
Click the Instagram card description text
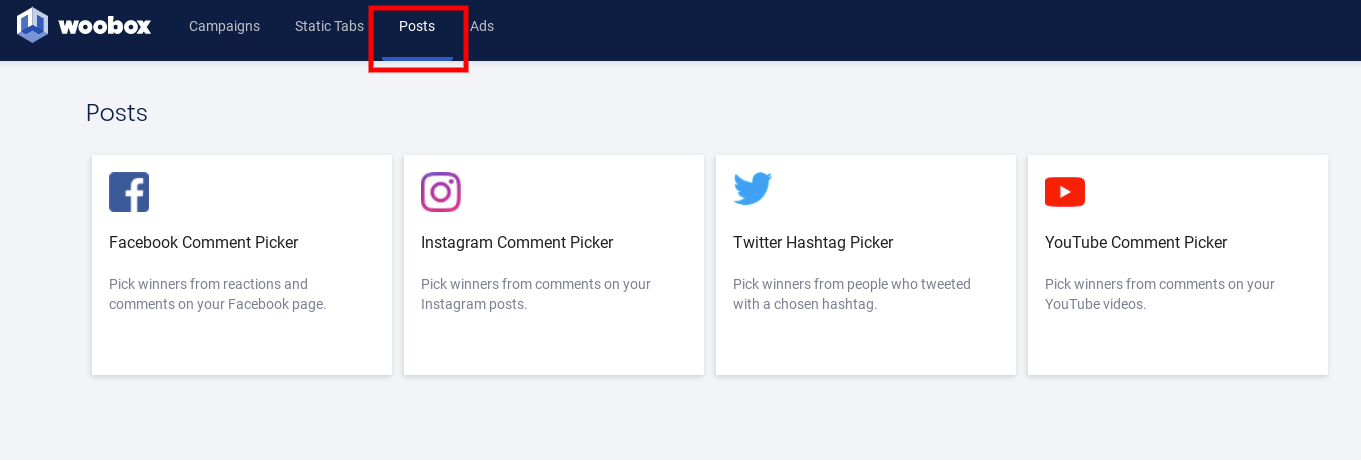536,294
